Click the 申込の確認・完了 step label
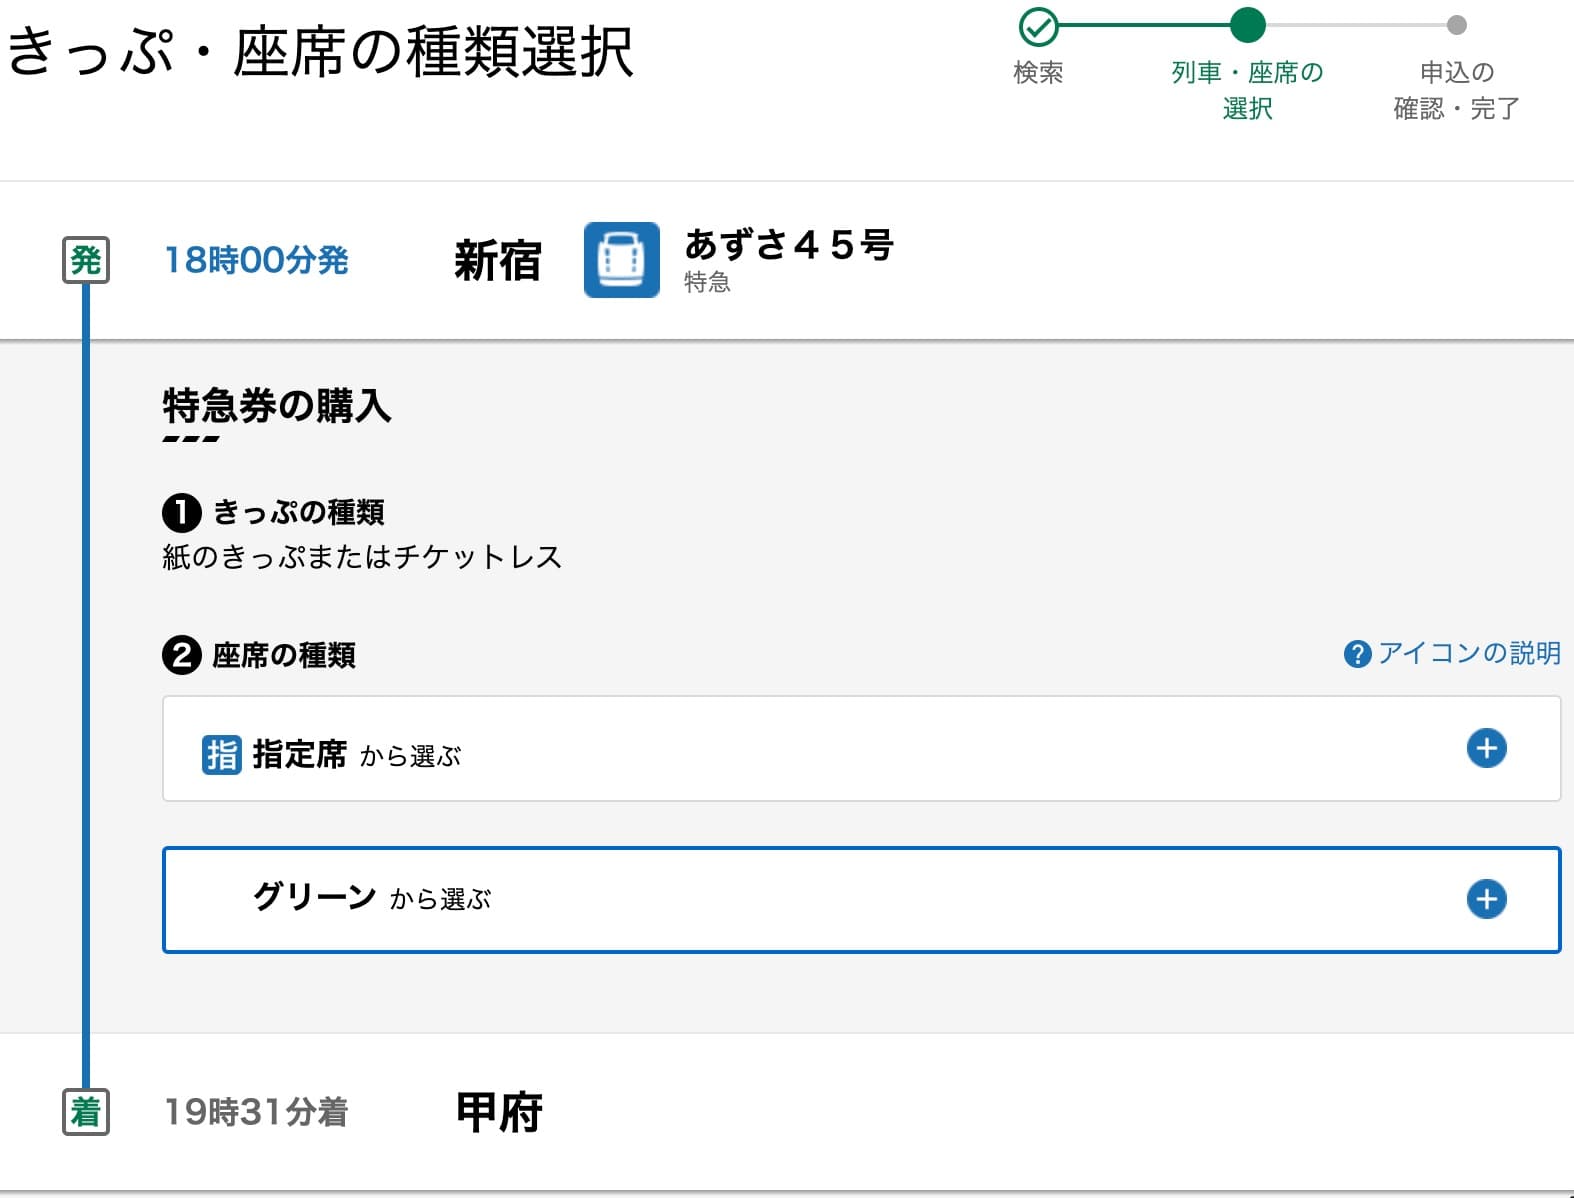This screenshot has height=1198, width=1574. tap(1457, 90)
